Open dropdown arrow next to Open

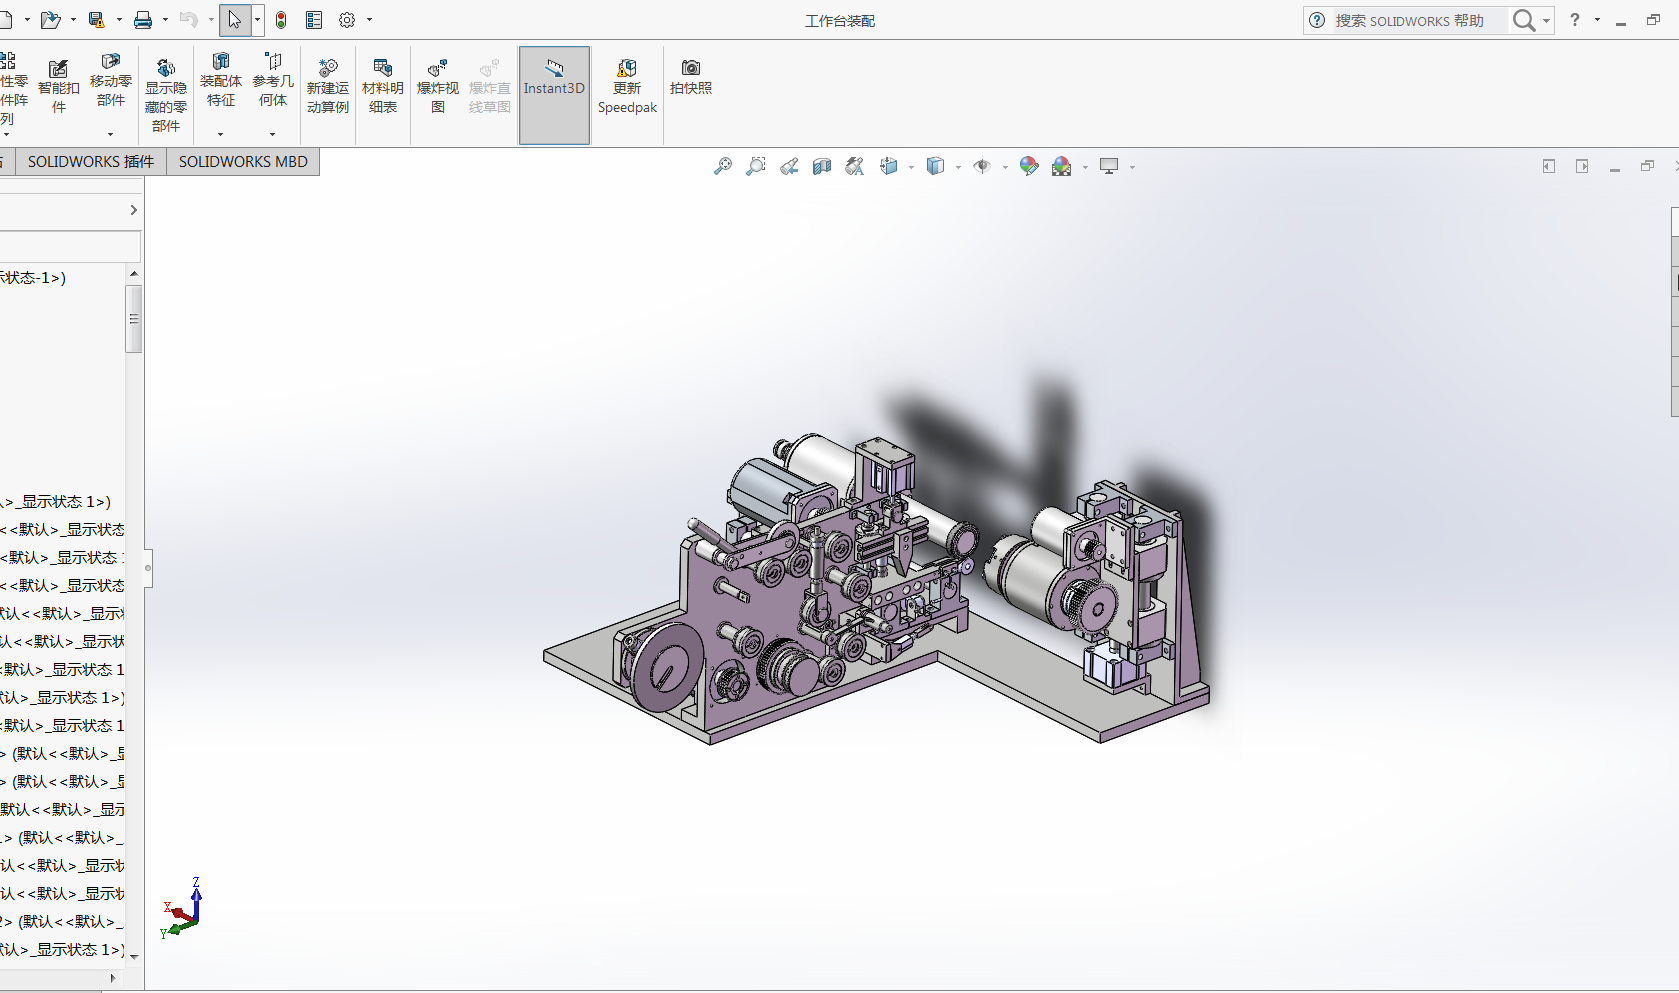pyautogui.click(x=73, y=20)
